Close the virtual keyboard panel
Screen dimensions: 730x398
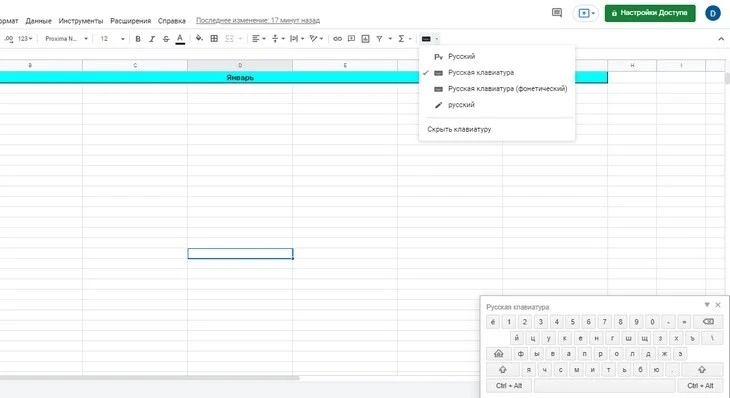(x=718, y=305)
